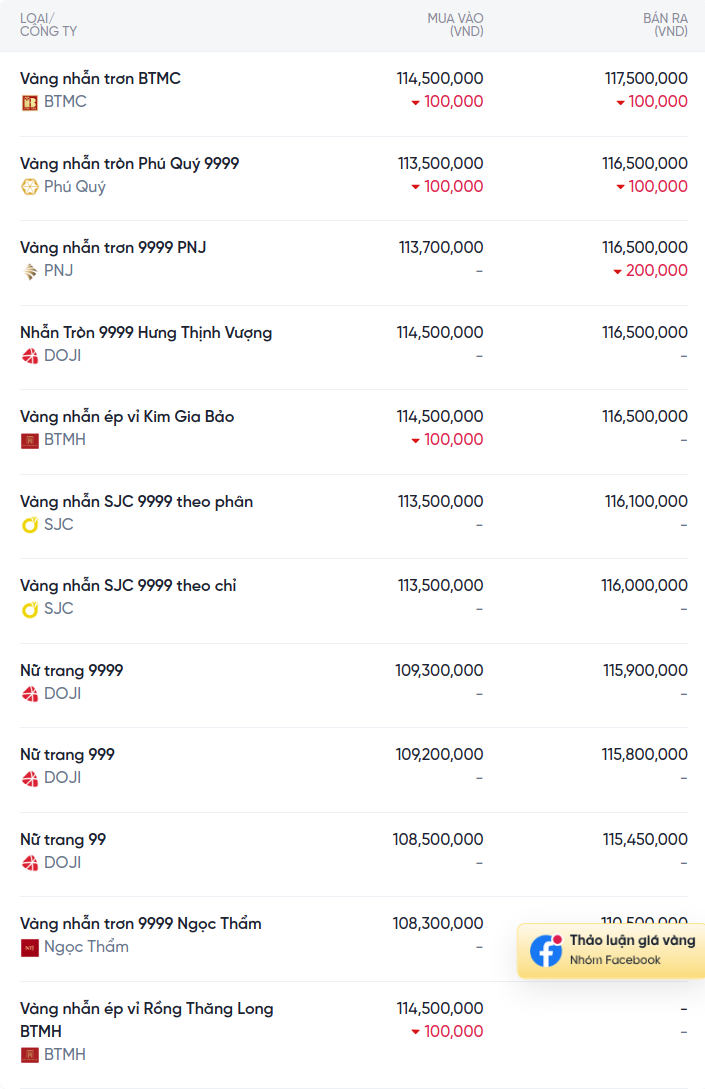The height and width of the screenshot is (1089, 705).
Task: Click the BTMC logo icon in first row
Action: [29, 103]
